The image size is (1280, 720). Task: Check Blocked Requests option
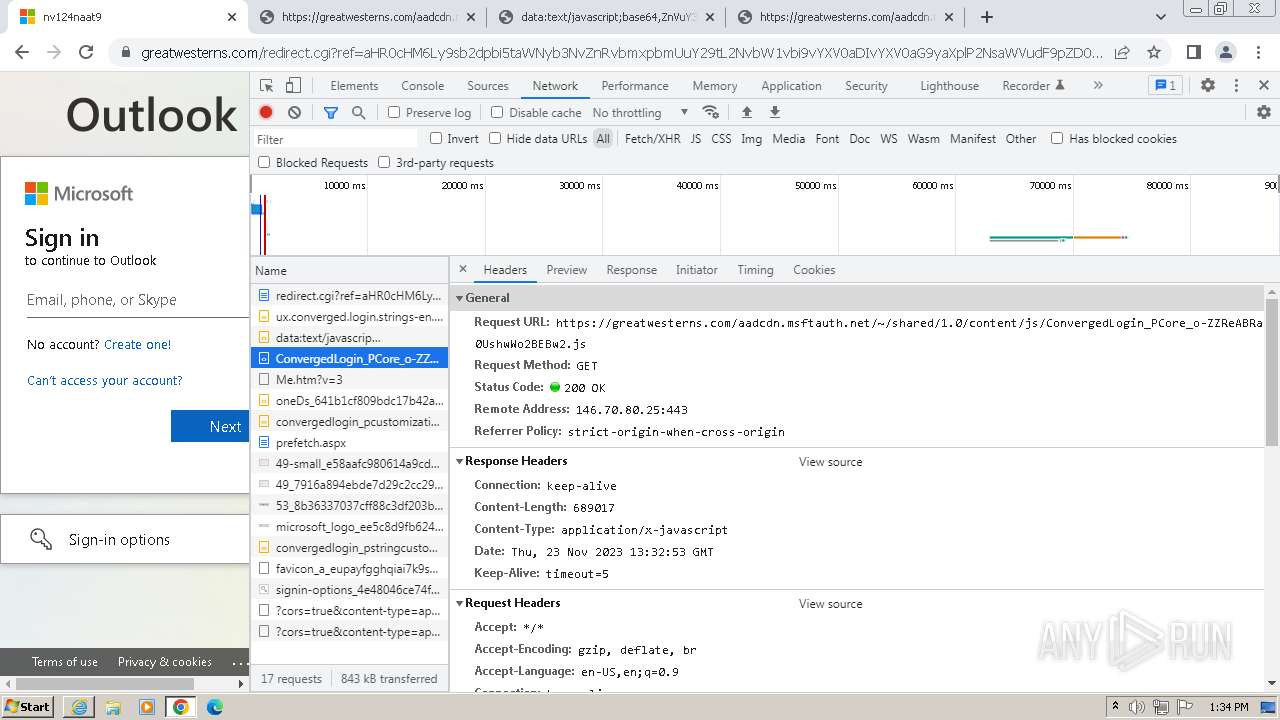(264, 162)
